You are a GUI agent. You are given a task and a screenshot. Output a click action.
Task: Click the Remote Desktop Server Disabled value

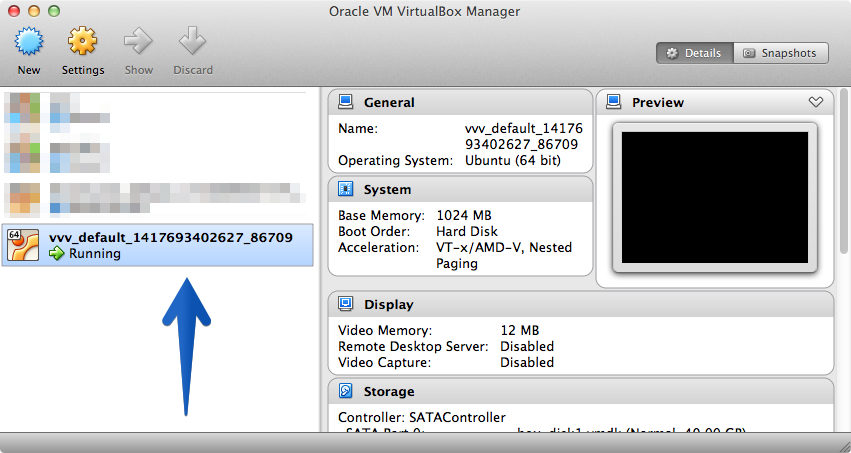coord(527,346)
